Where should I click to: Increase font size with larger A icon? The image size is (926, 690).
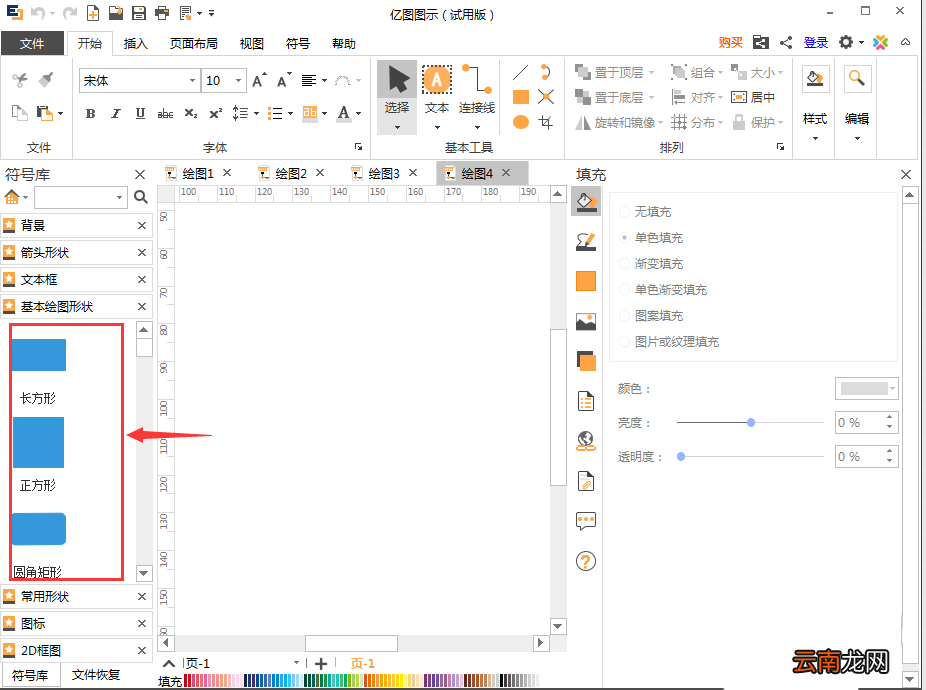pyautogui.click(x=259, y=80)
